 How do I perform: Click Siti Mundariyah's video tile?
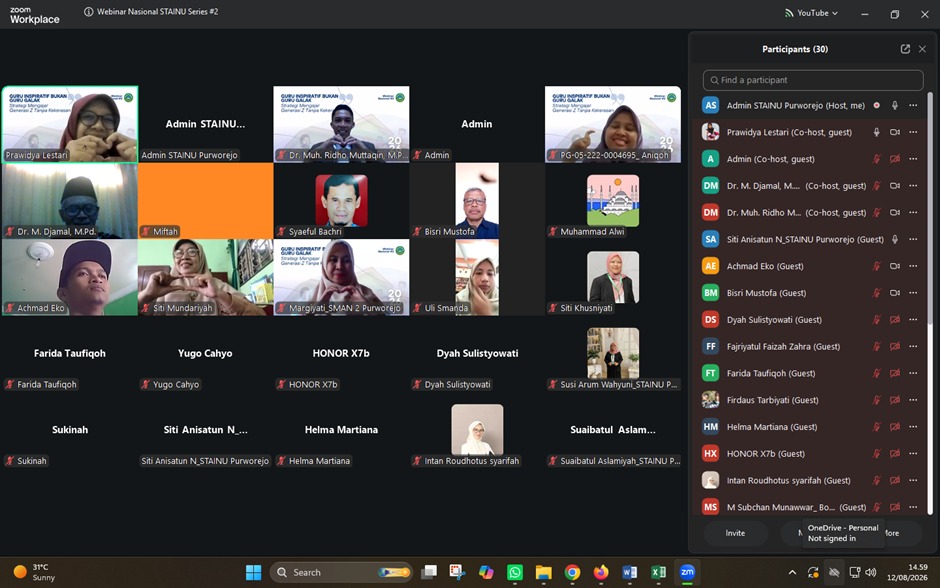point(206,277)
